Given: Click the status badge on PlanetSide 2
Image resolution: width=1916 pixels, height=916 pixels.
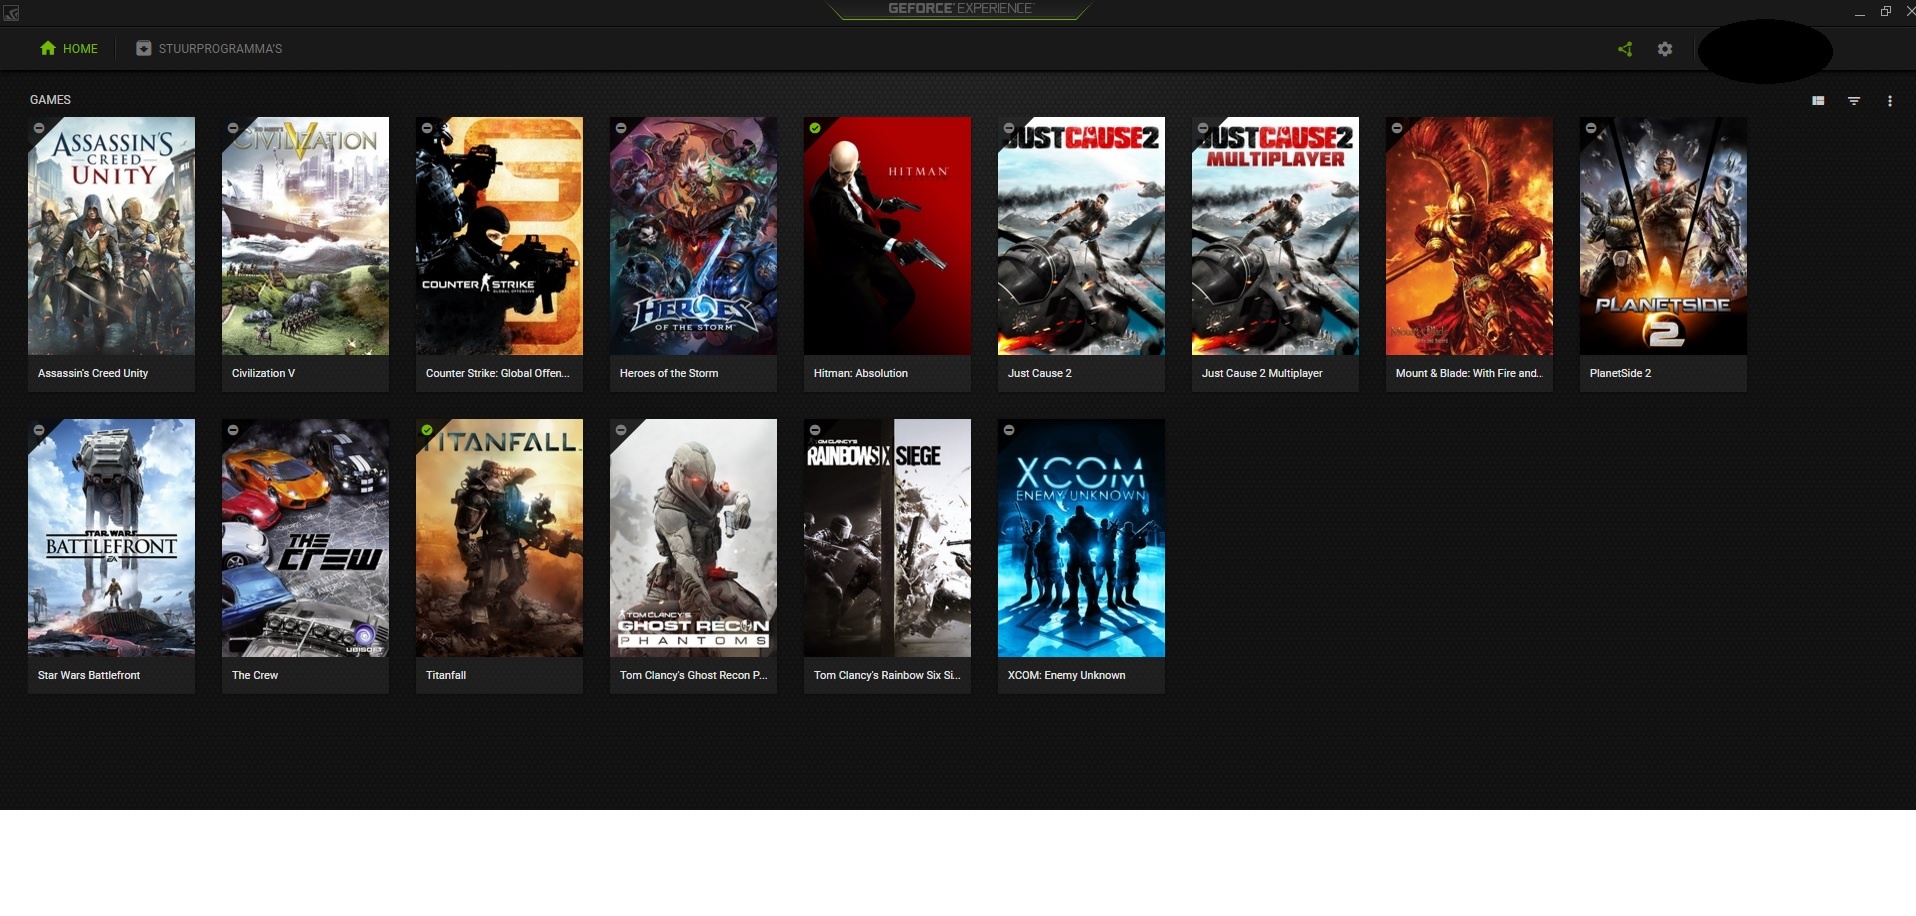Looking at the screenshot, I should [x=1591, y=128].
